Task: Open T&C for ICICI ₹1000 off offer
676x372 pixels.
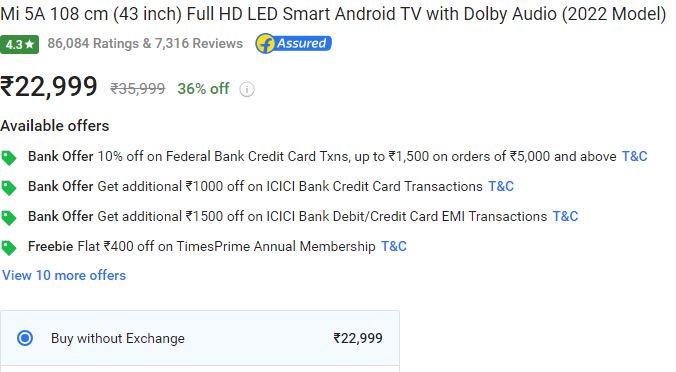Action: [x=501, y=186]
